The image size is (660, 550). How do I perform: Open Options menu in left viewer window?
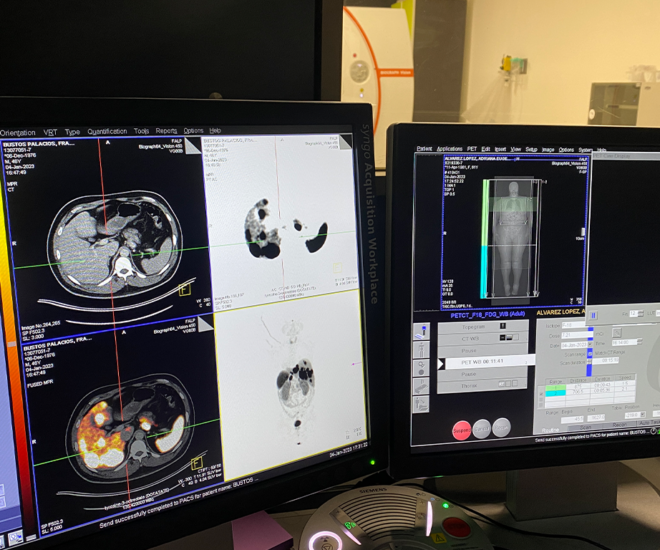tap(193, 130)
